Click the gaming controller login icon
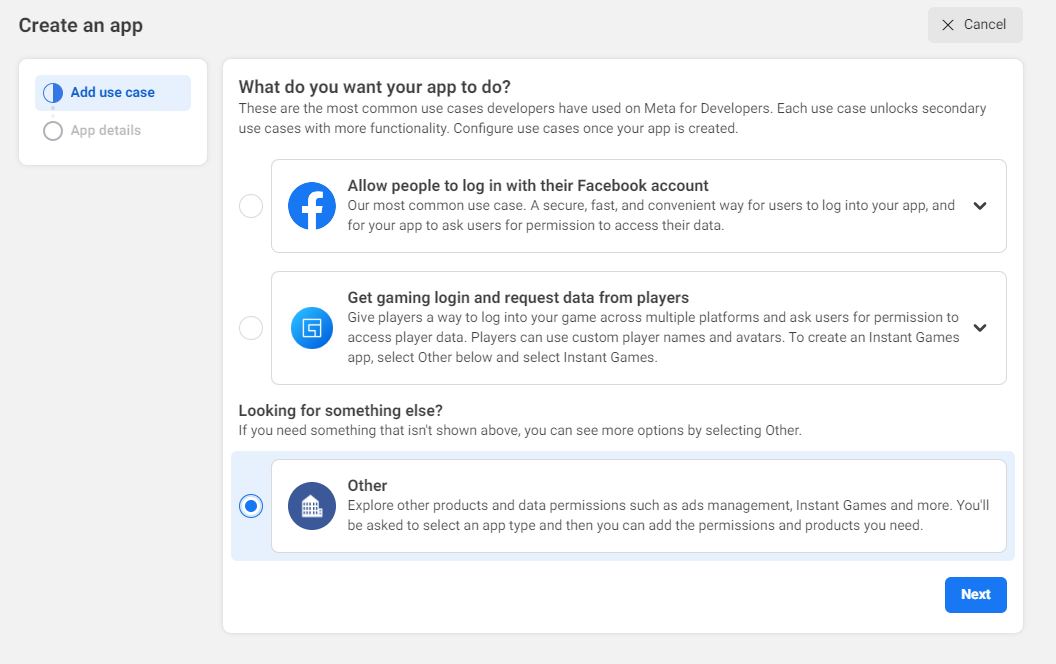This screenshot has width=1056, height=664. click(x=312, y=328)
